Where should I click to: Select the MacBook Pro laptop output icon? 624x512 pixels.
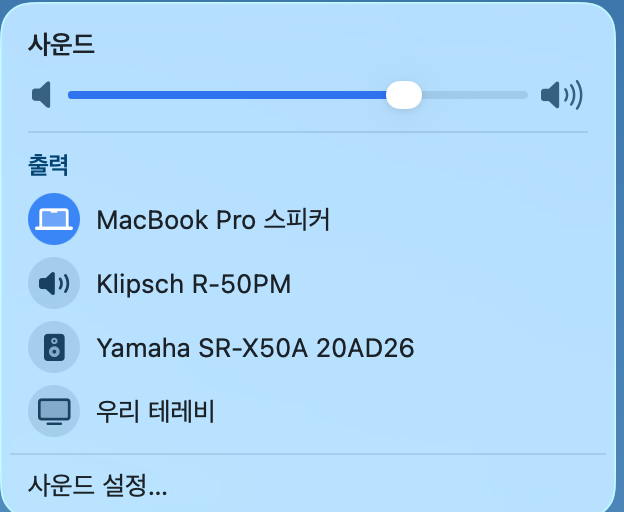tap(54, 219)
